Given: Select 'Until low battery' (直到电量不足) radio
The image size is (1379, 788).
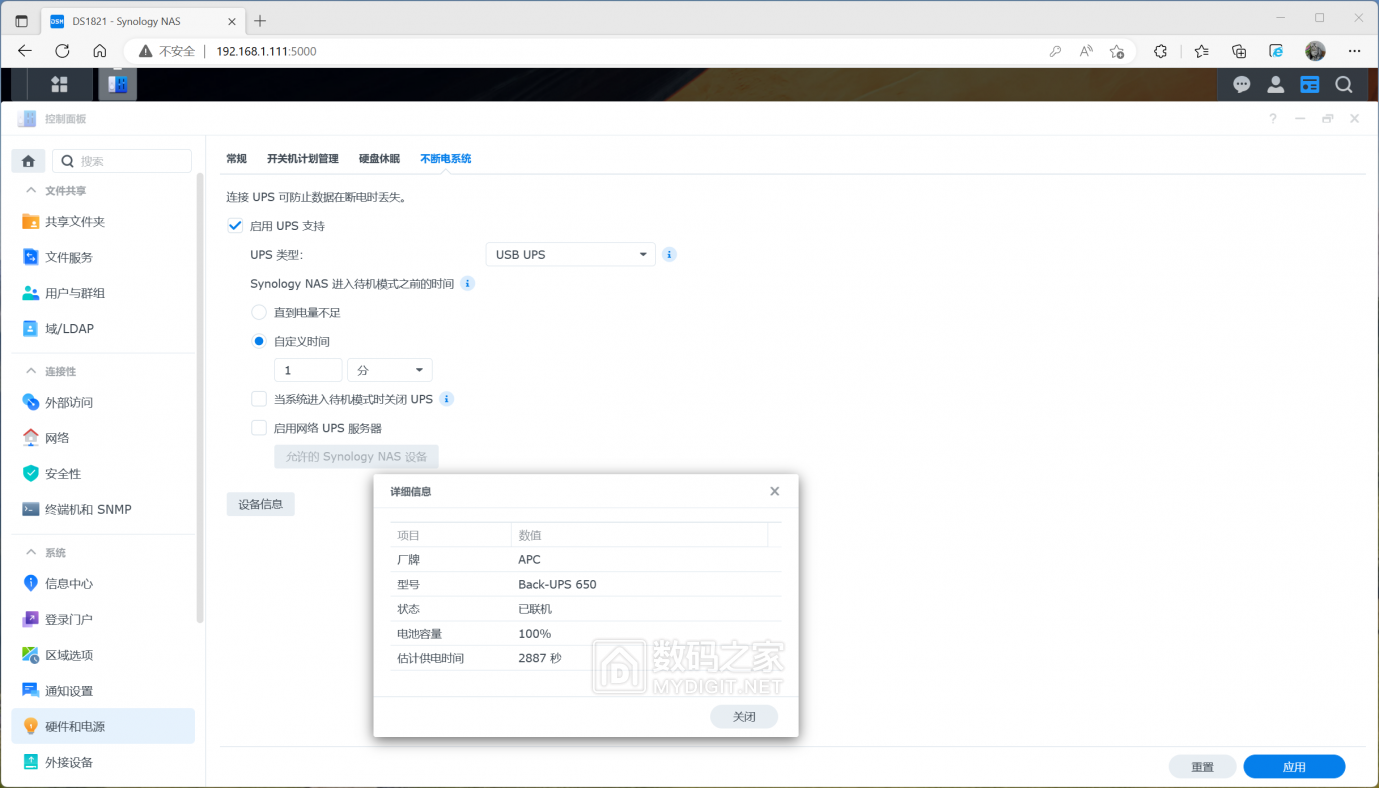Looking at the screenshot, I should point(259,313).
